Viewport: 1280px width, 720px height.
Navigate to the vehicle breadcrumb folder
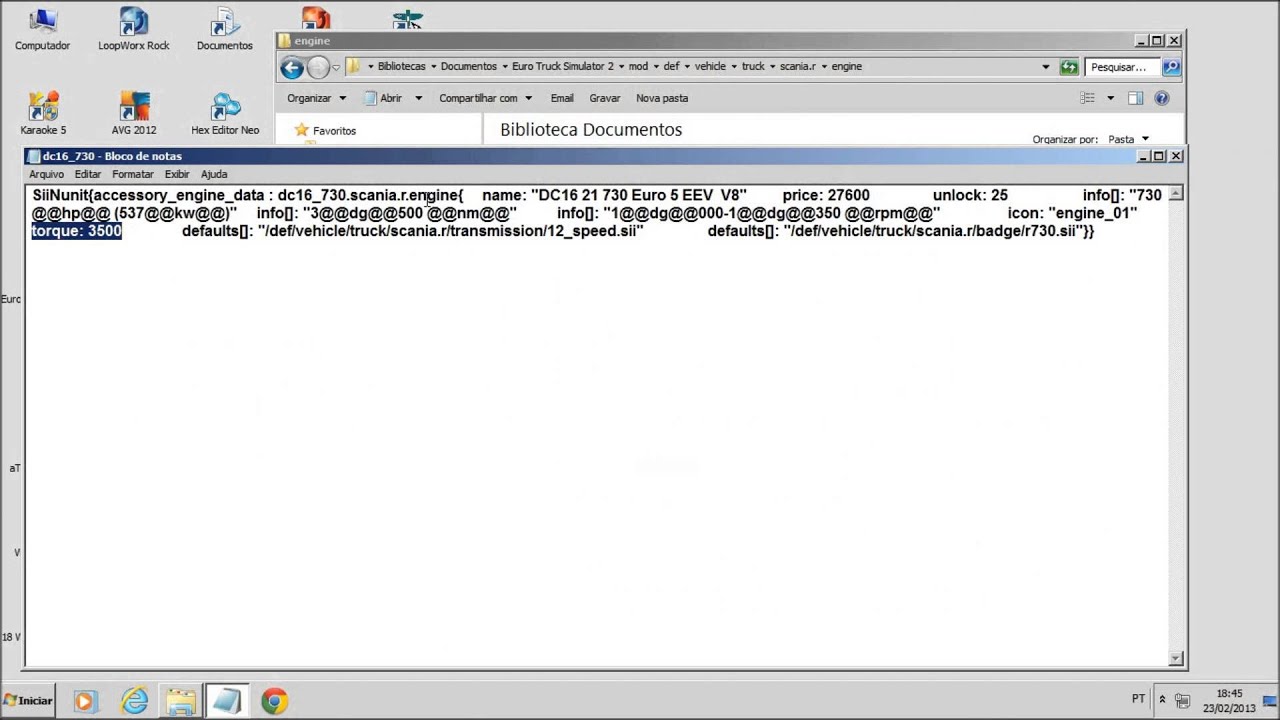point(710,67)
